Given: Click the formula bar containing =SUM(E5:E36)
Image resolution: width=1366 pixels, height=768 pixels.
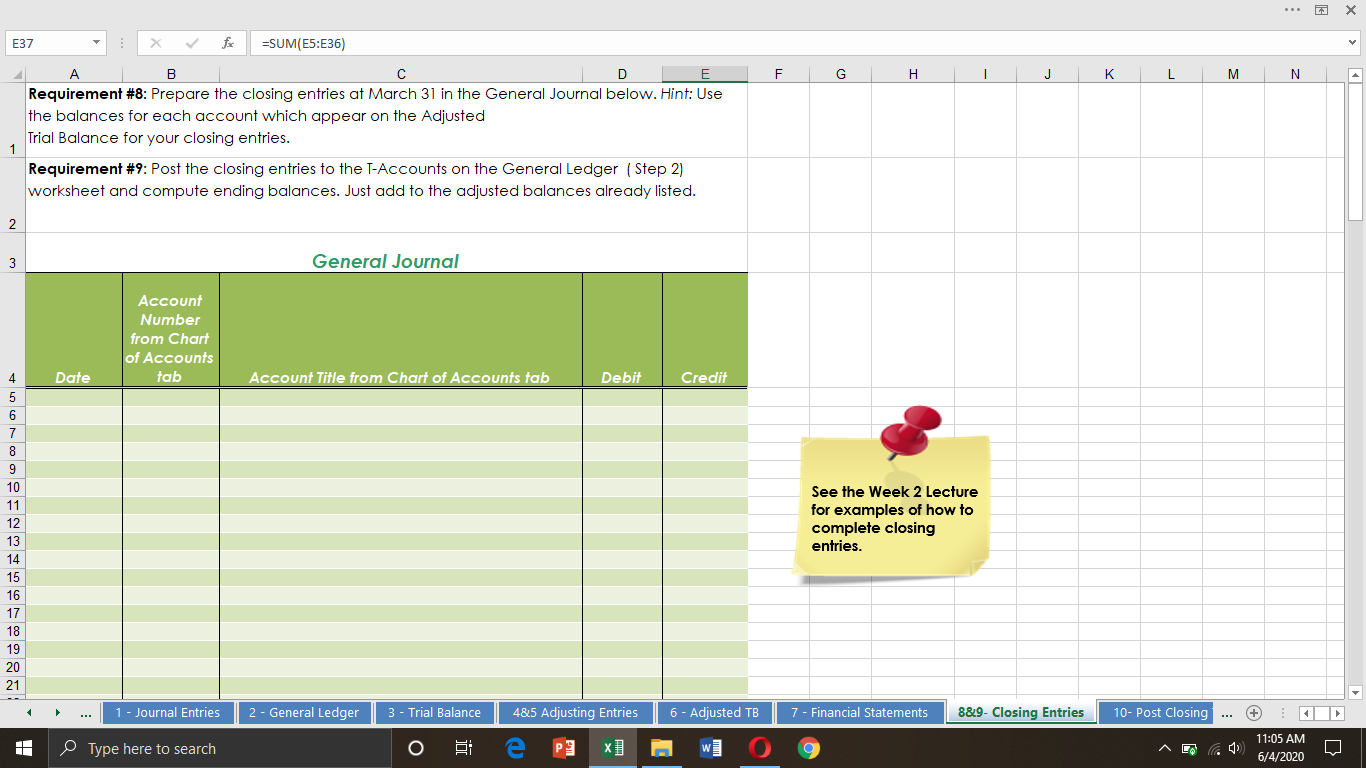Looking at the screenshot, I should (x=795, y=43).
